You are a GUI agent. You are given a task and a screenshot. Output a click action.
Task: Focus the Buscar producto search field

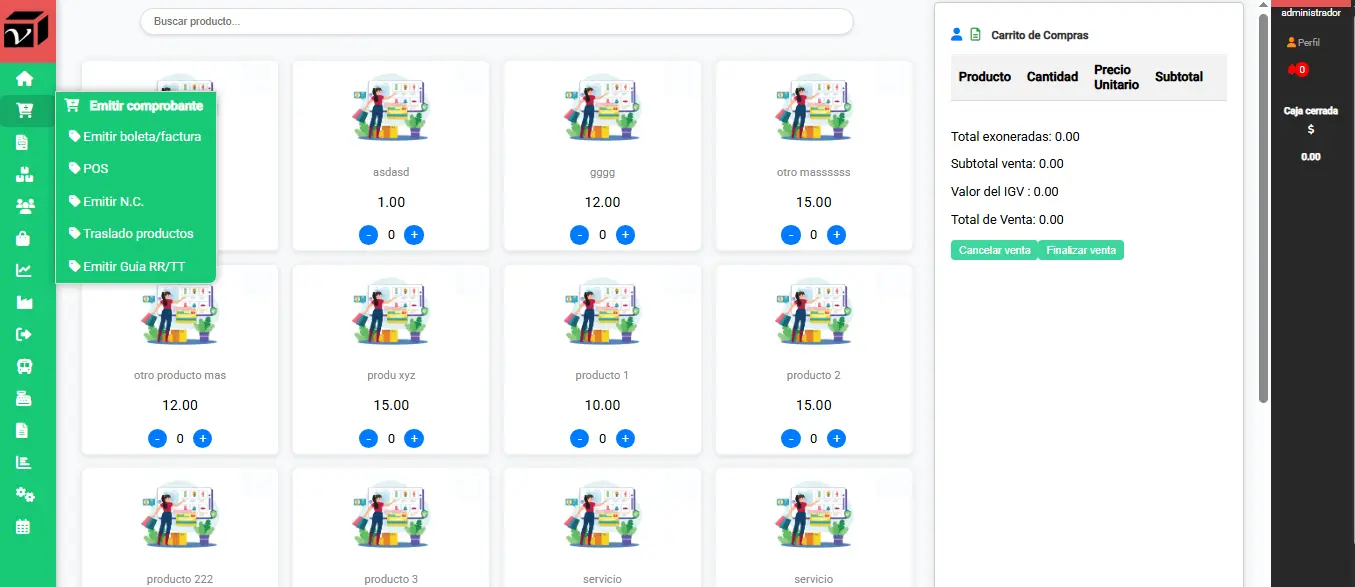(496, 21)
